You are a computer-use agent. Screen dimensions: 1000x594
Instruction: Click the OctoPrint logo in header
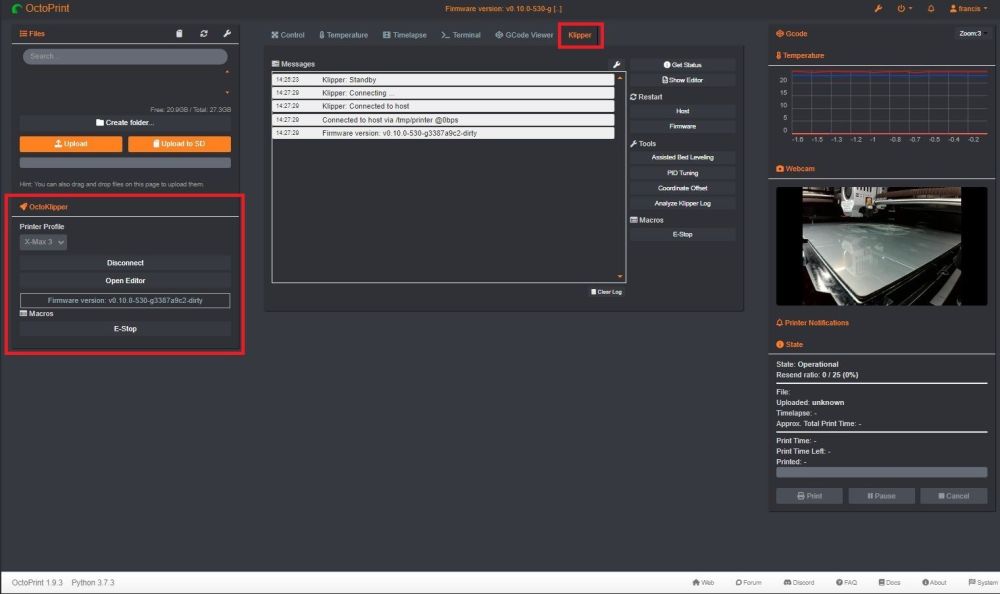41,8
